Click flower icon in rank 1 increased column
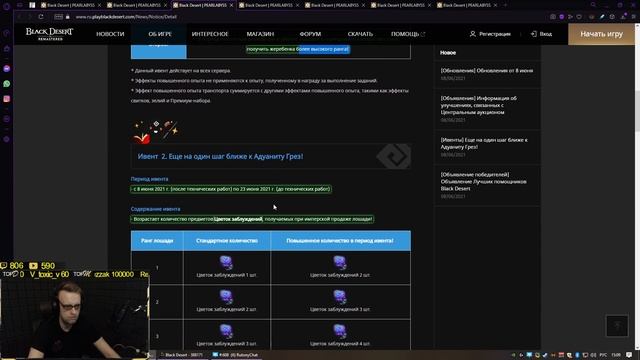This screenshot has height=360, width=640. [340, 262]
